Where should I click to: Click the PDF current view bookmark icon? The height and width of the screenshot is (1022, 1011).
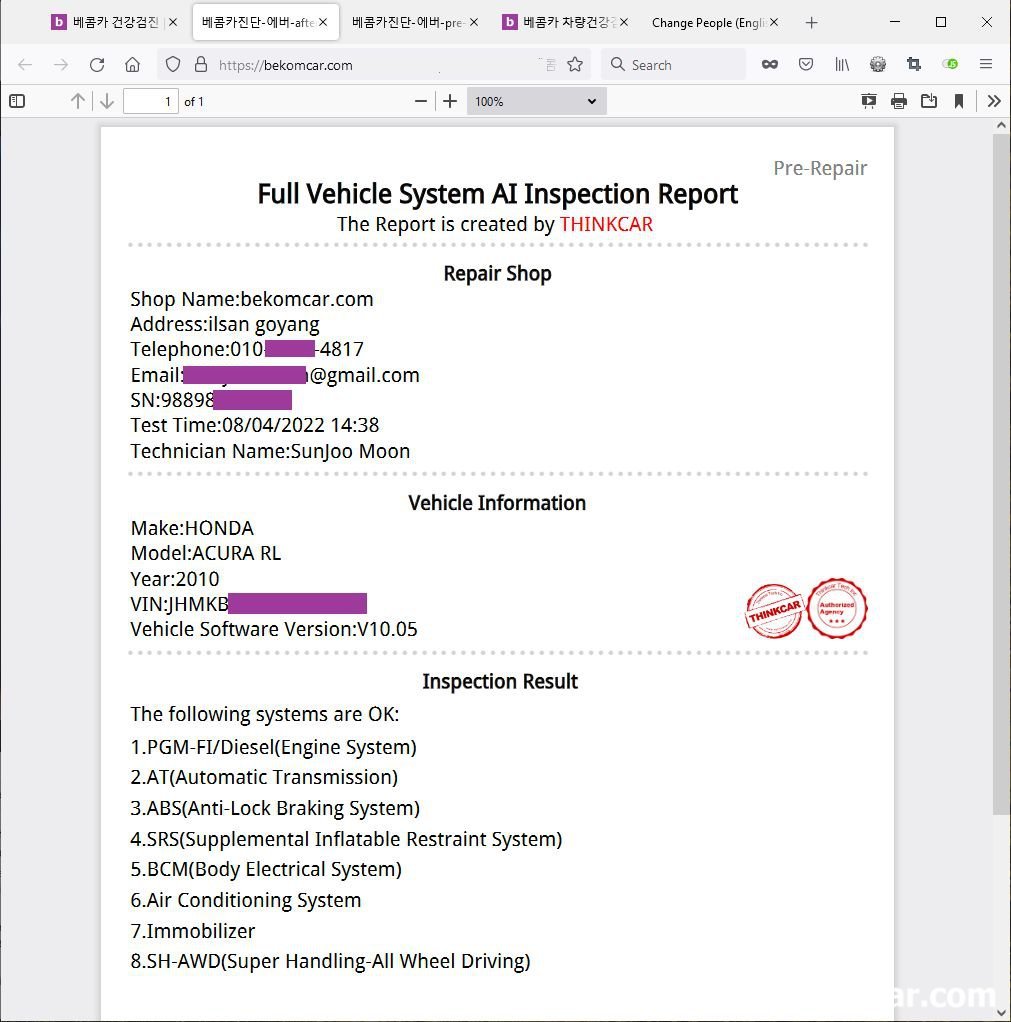[x=959, y=101]
